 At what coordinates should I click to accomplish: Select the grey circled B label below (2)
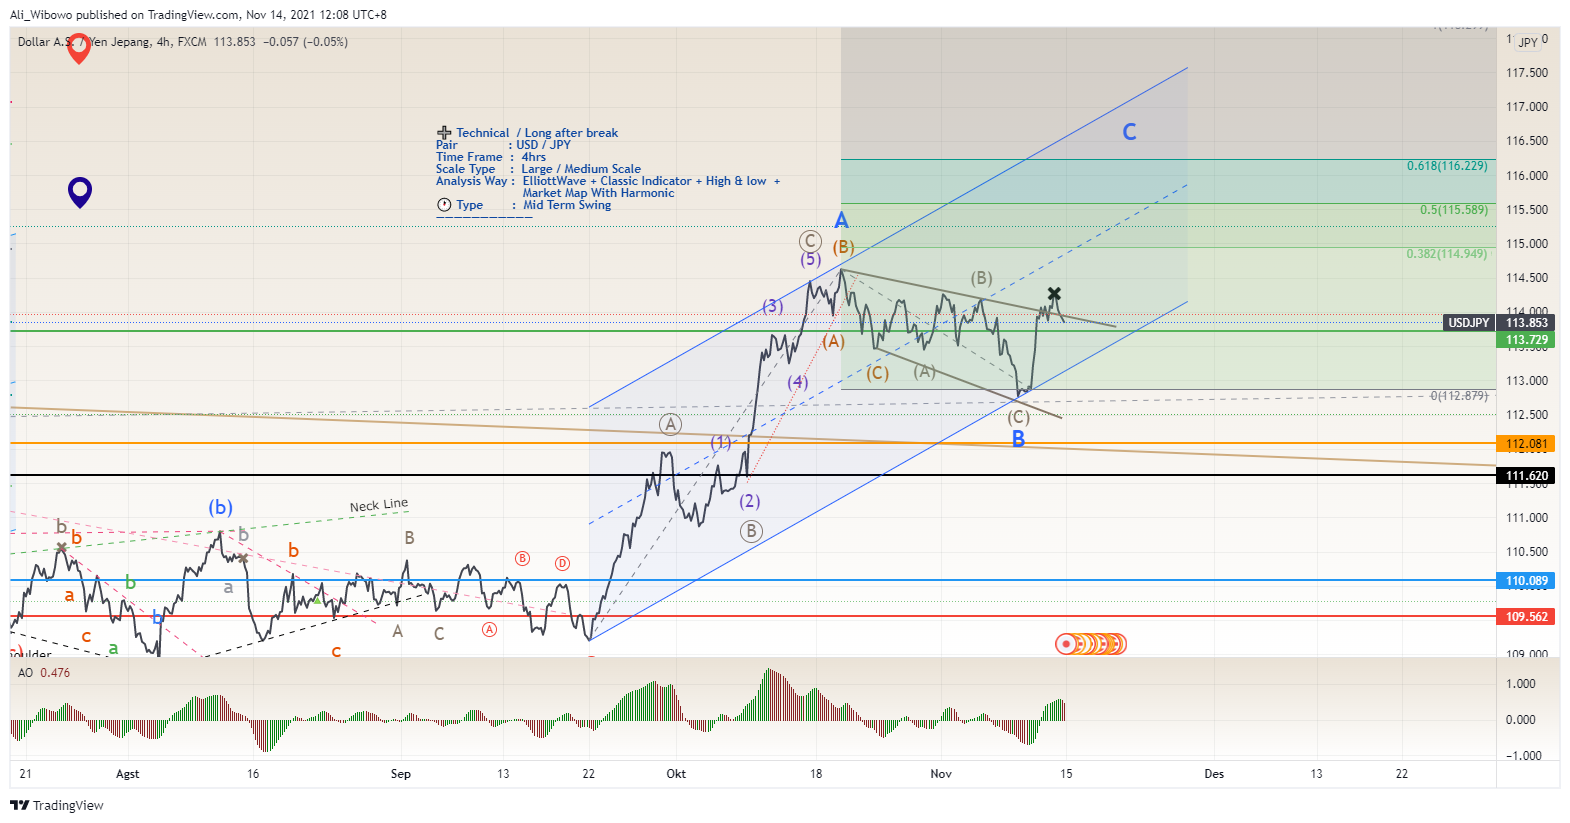(751, 531)
